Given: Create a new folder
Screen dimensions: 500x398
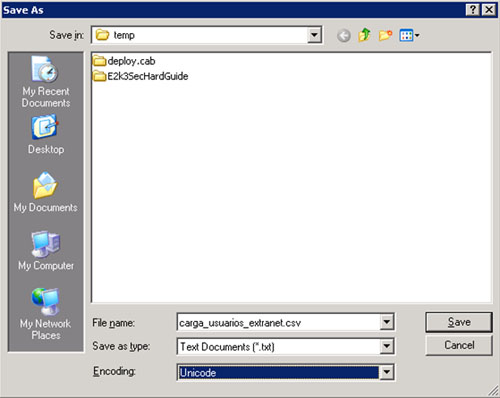Looking at the screenshot, I should click(x=385, y=35).
